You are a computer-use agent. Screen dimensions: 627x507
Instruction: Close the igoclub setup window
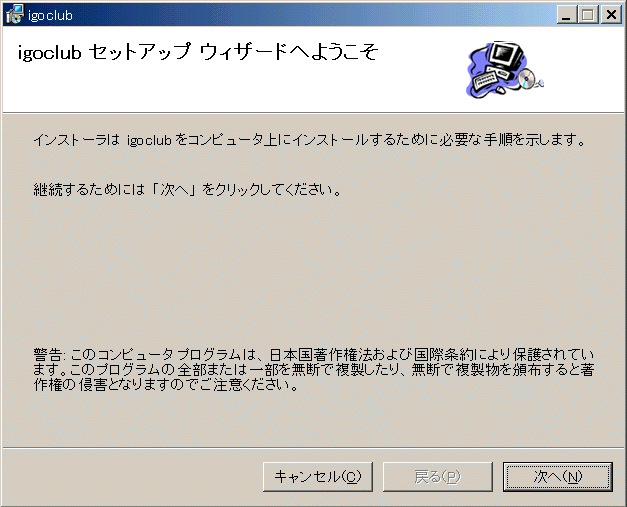(611, 15)
